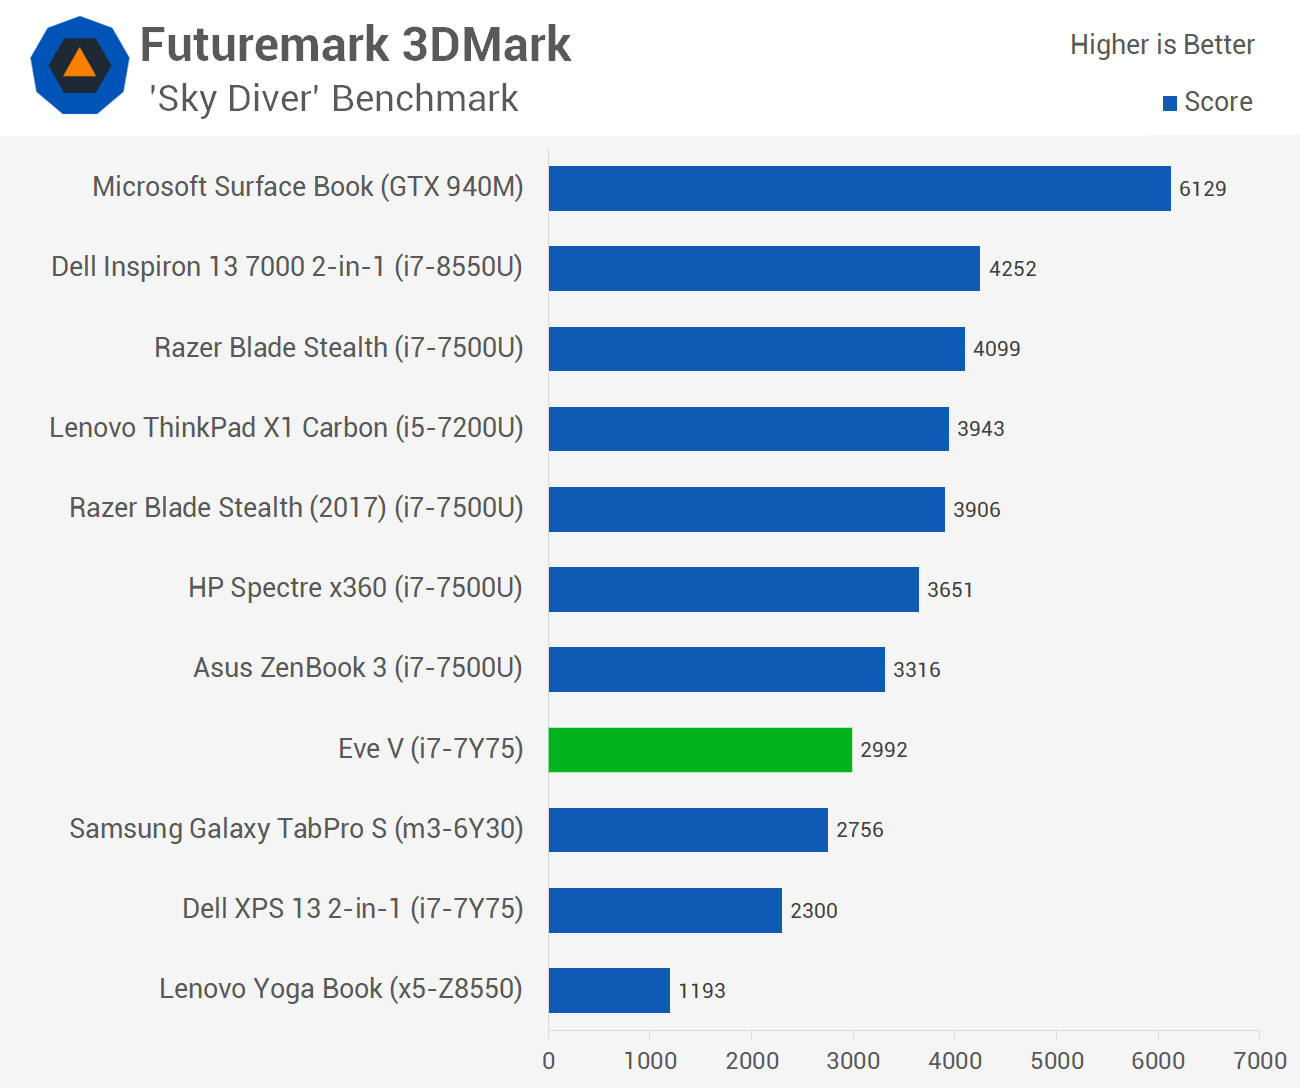Click the 'Sky Diver' Benchmark subtitle
The image size is (1300, 1088).
pos(333,99)
